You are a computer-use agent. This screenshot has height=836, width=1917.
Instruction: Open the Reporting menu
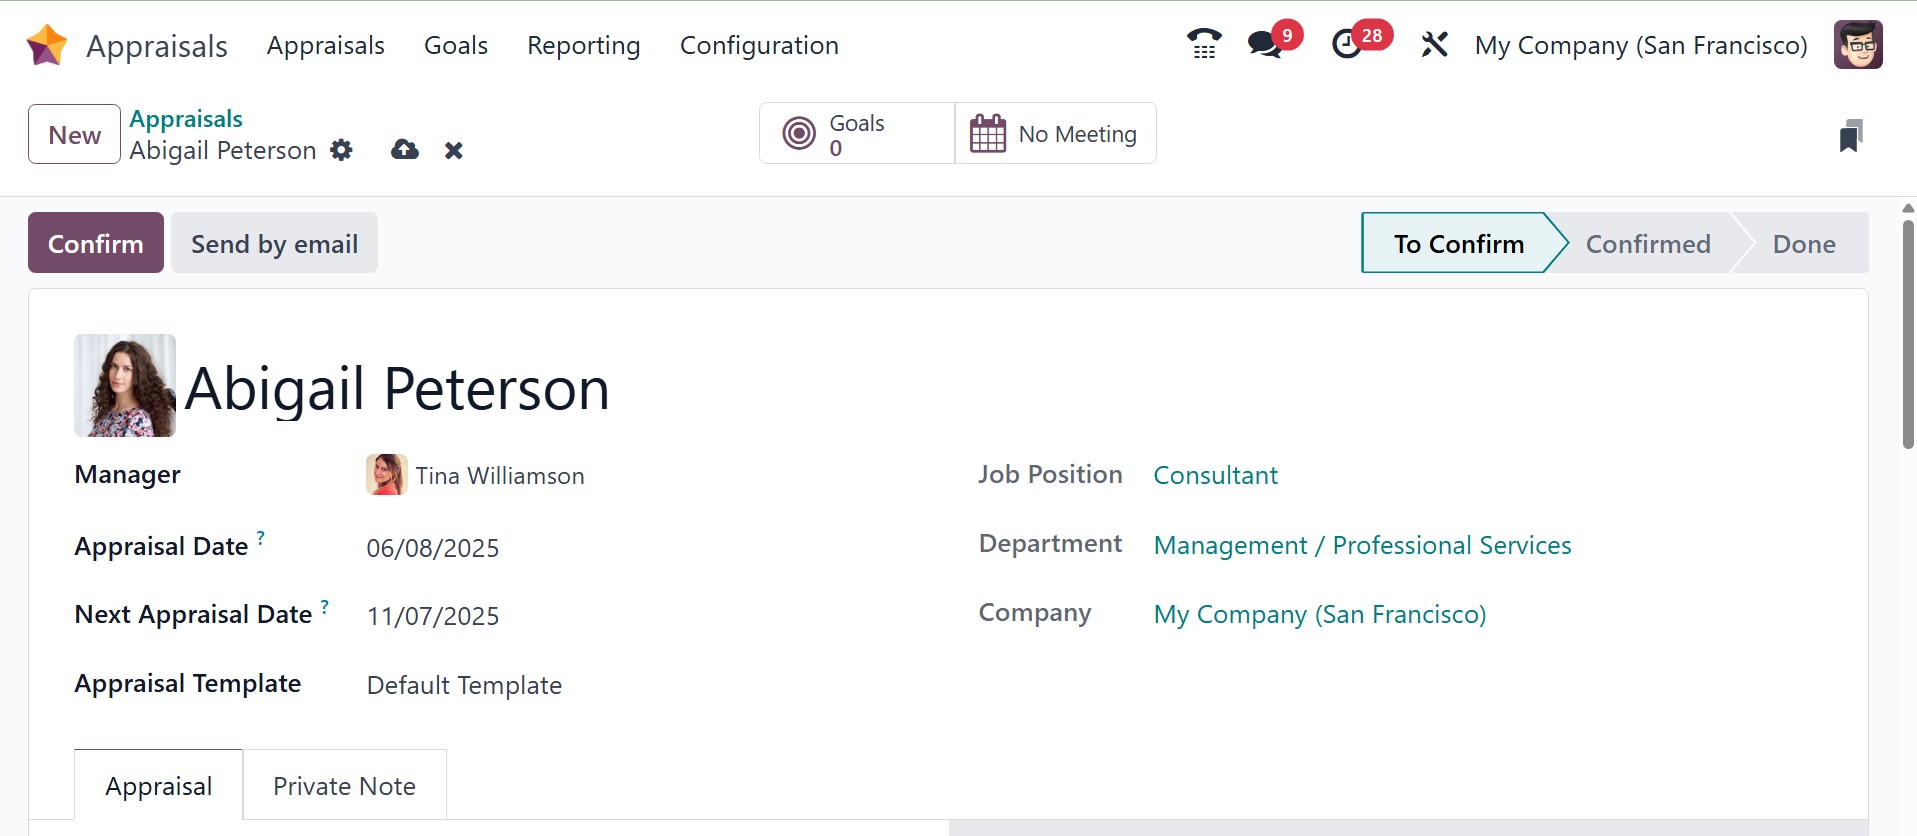pos(583,46)
